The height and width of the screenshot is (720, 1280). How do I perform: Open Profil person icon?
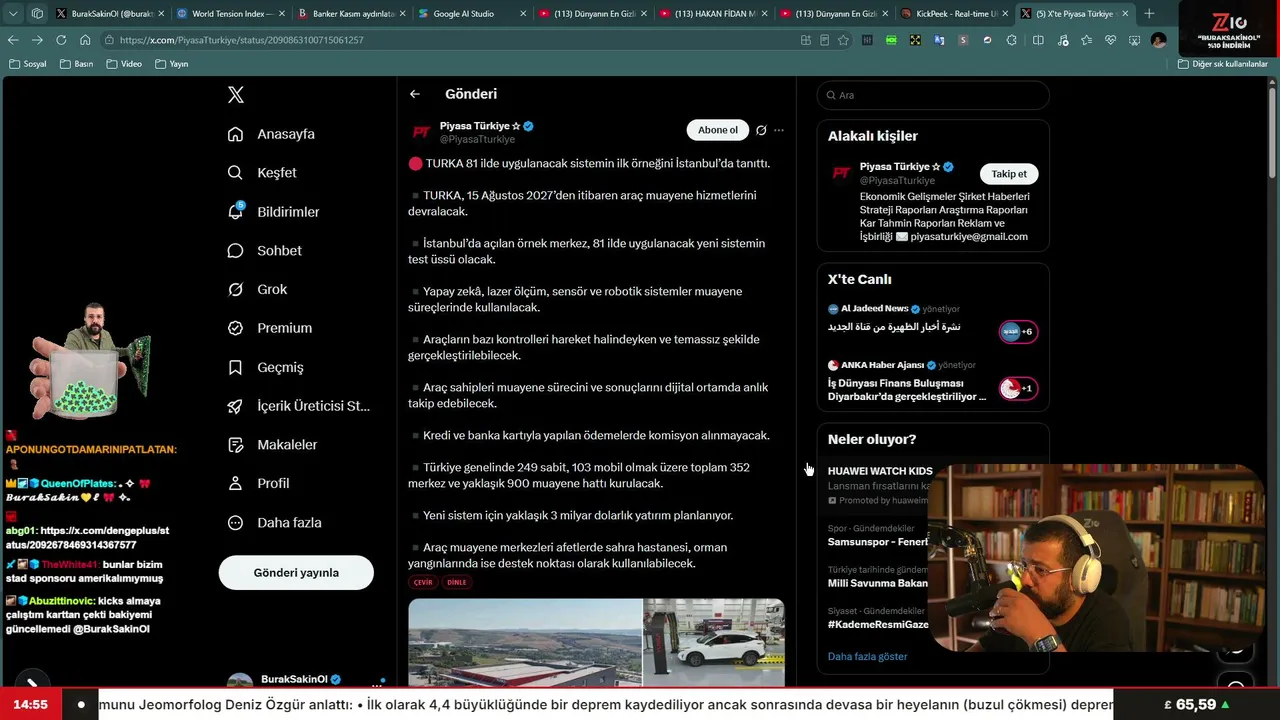[x=235, y=484]
